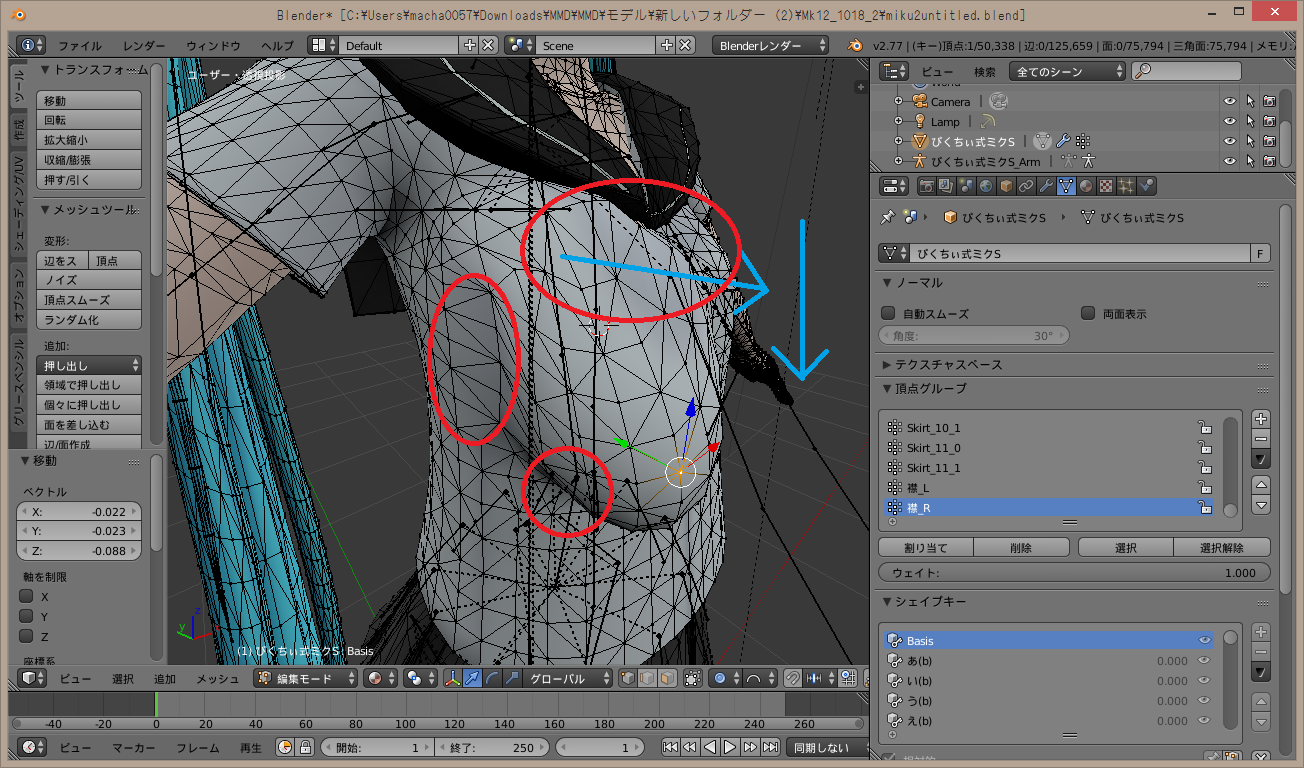Viewport: 1304px width, 768px height.
Task: Click the jump-to-end playback button
Action: pyautogui.click(x=771, y=747)
